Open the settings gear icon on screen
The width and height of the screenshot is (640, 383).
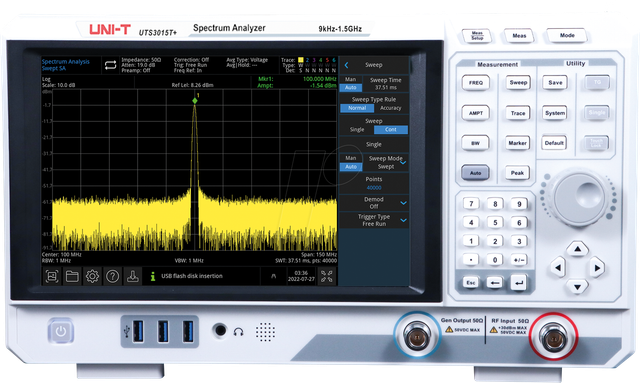coord(92,276)
